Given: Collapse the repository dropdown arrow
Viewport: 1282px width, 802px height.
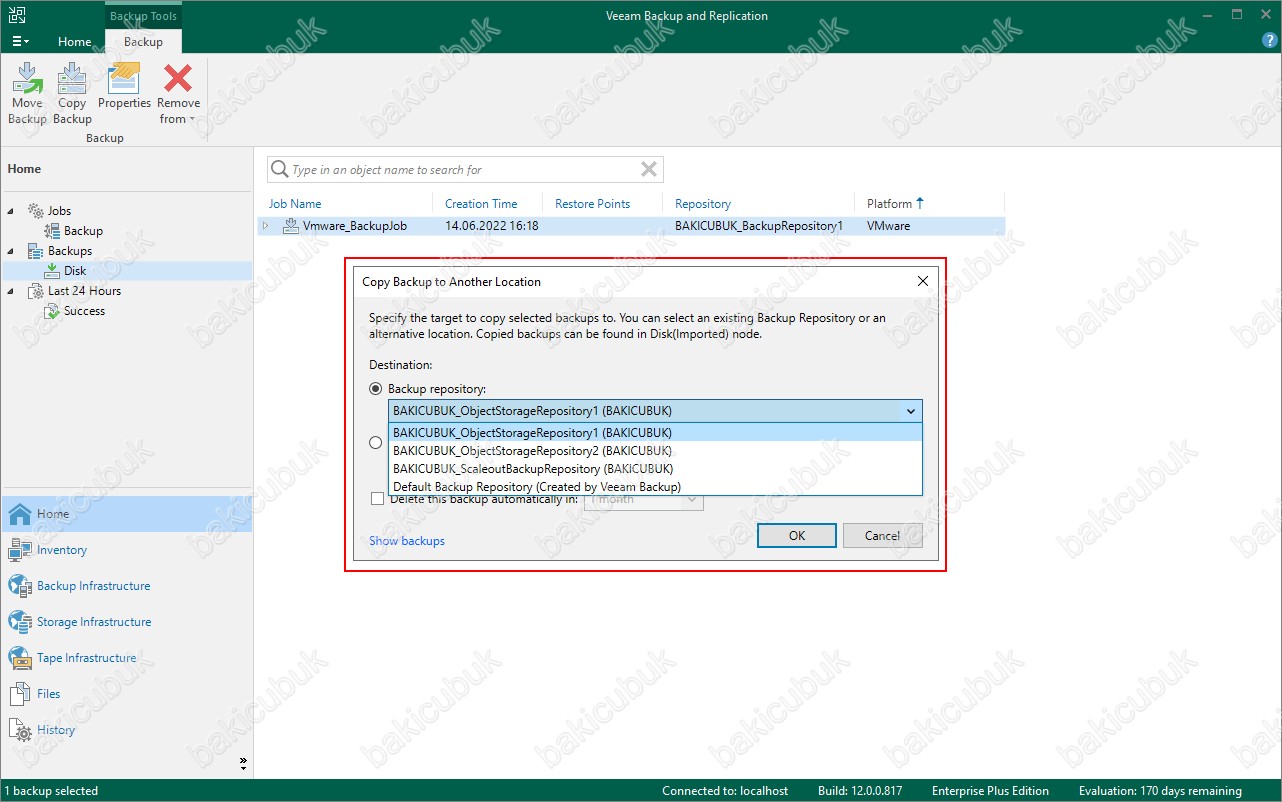Looking at the screenshot, I should (x=911, y=411).
